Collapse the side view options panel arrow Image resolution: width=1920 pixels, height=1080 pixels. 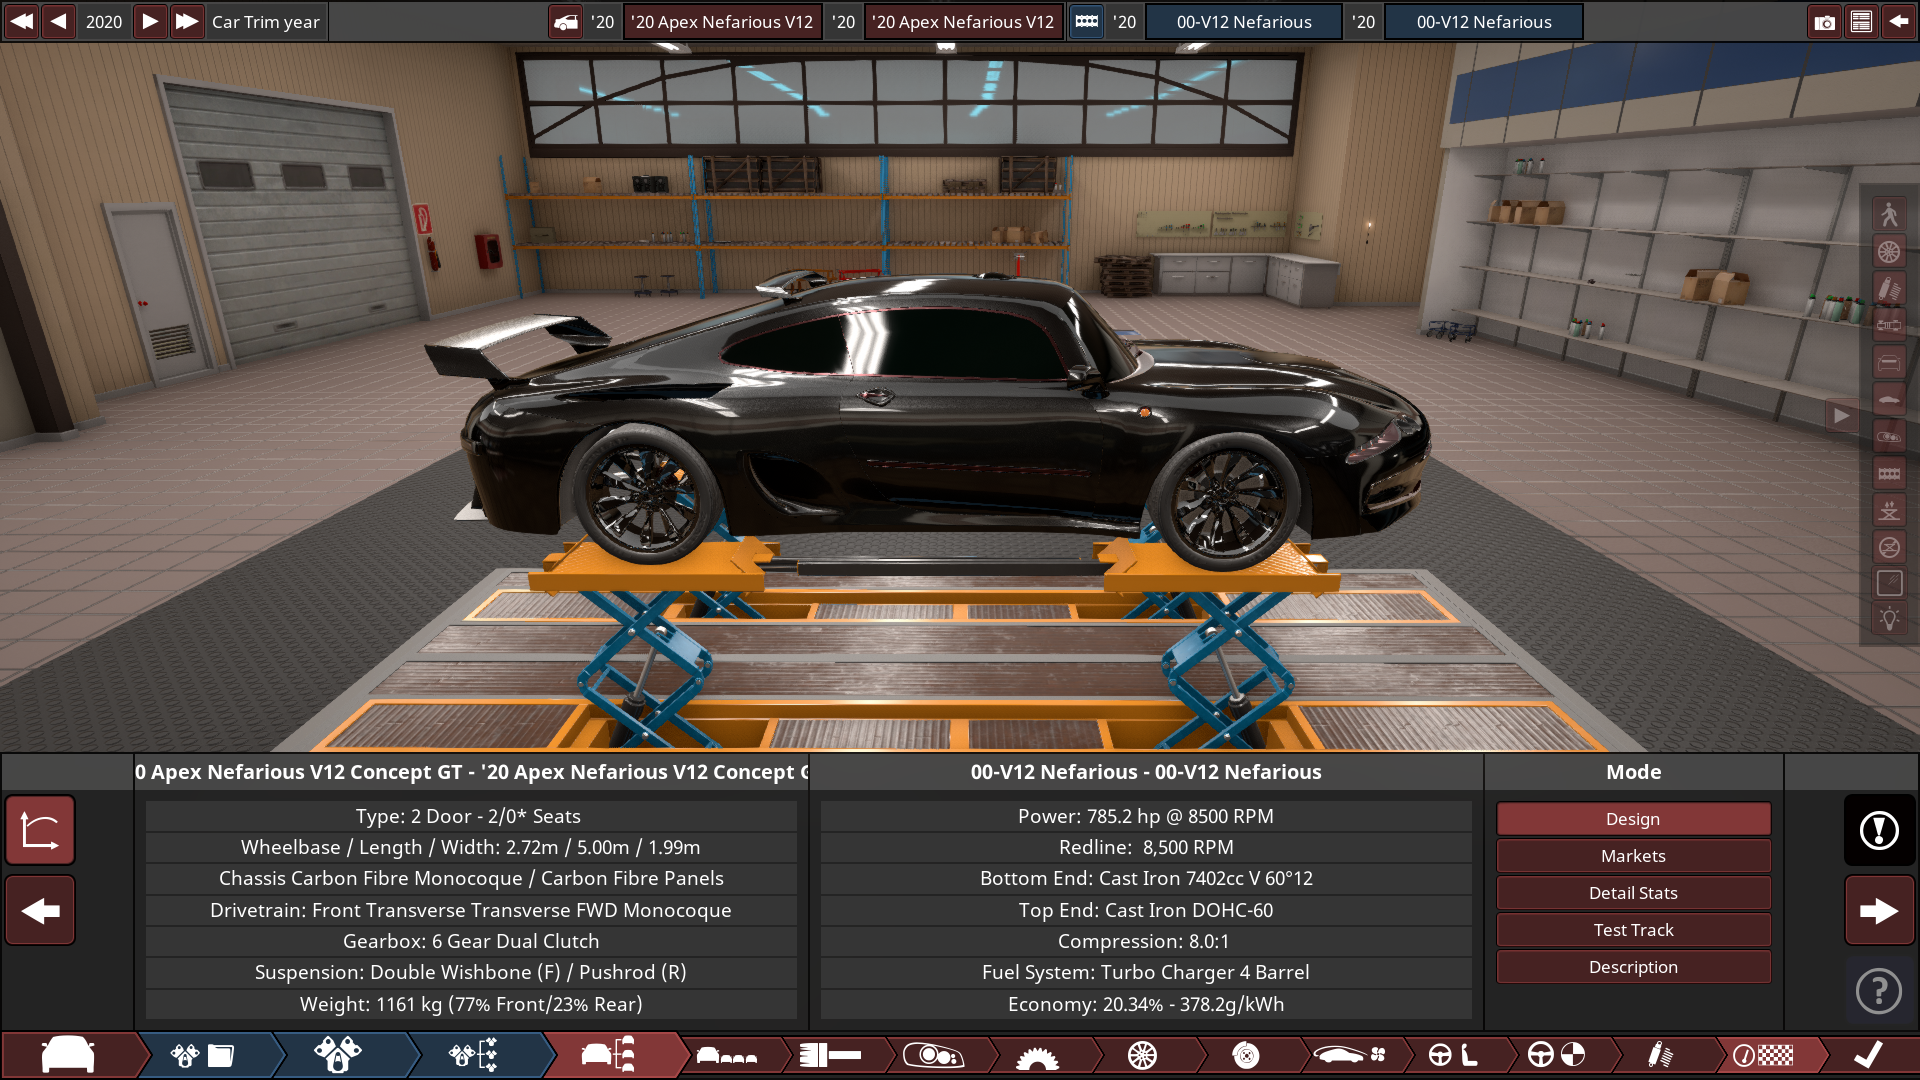(1841, 416)
